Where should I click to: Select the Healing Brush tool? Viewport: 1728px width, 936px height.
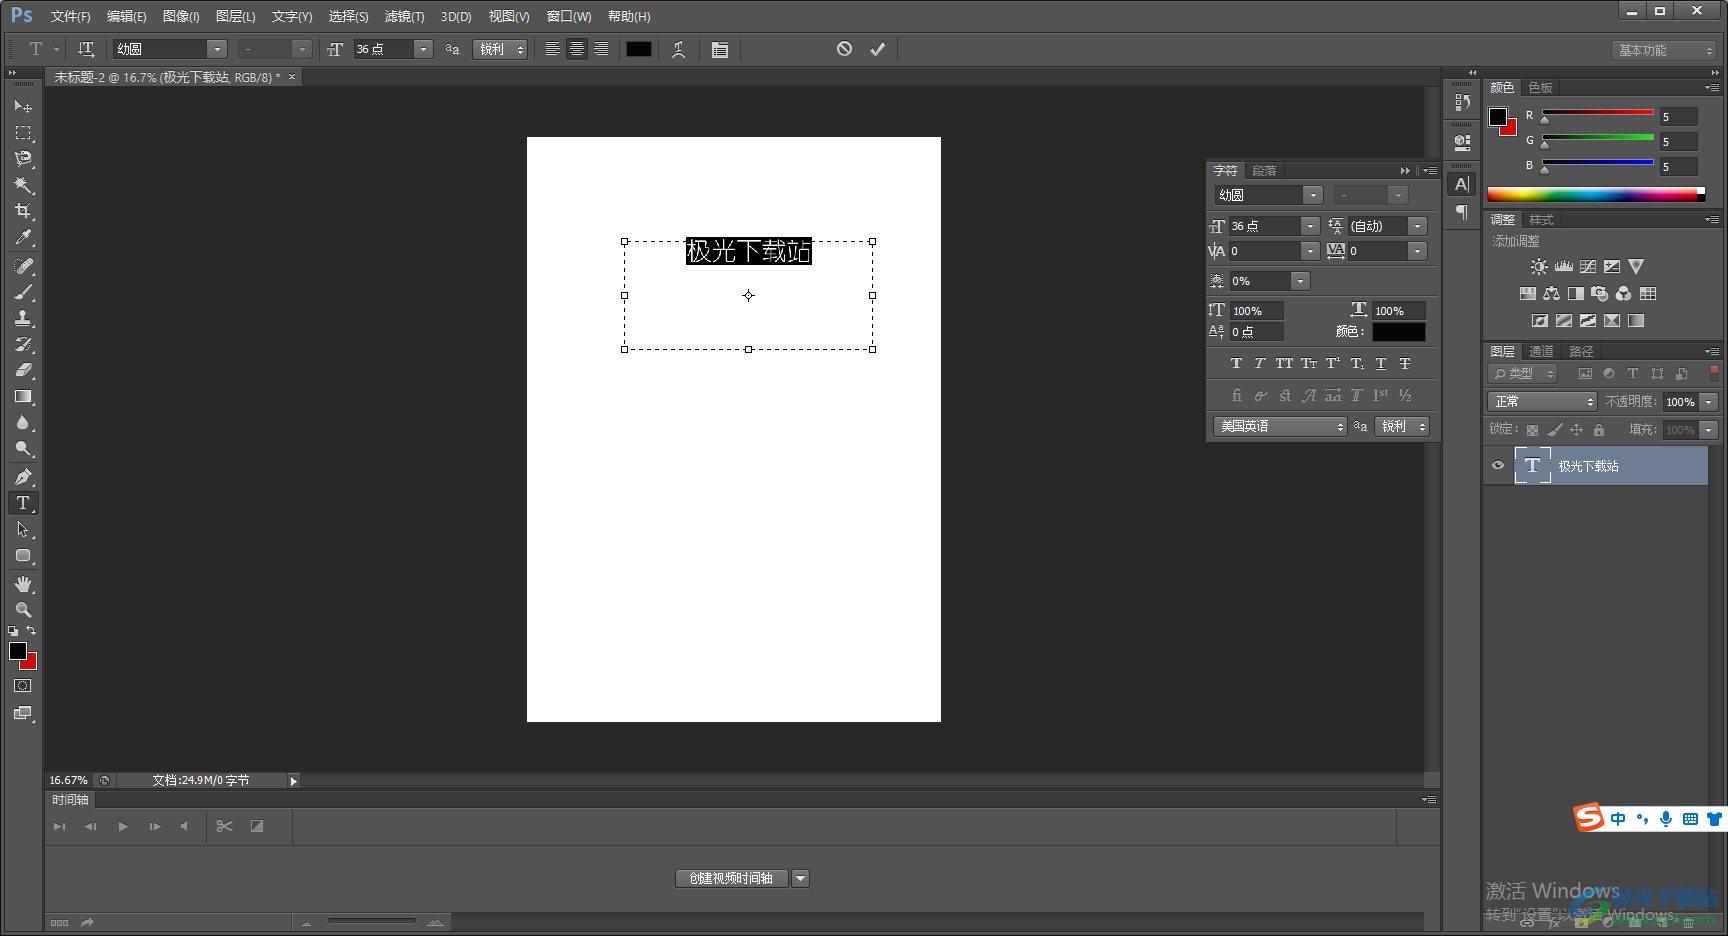(23, 266)
